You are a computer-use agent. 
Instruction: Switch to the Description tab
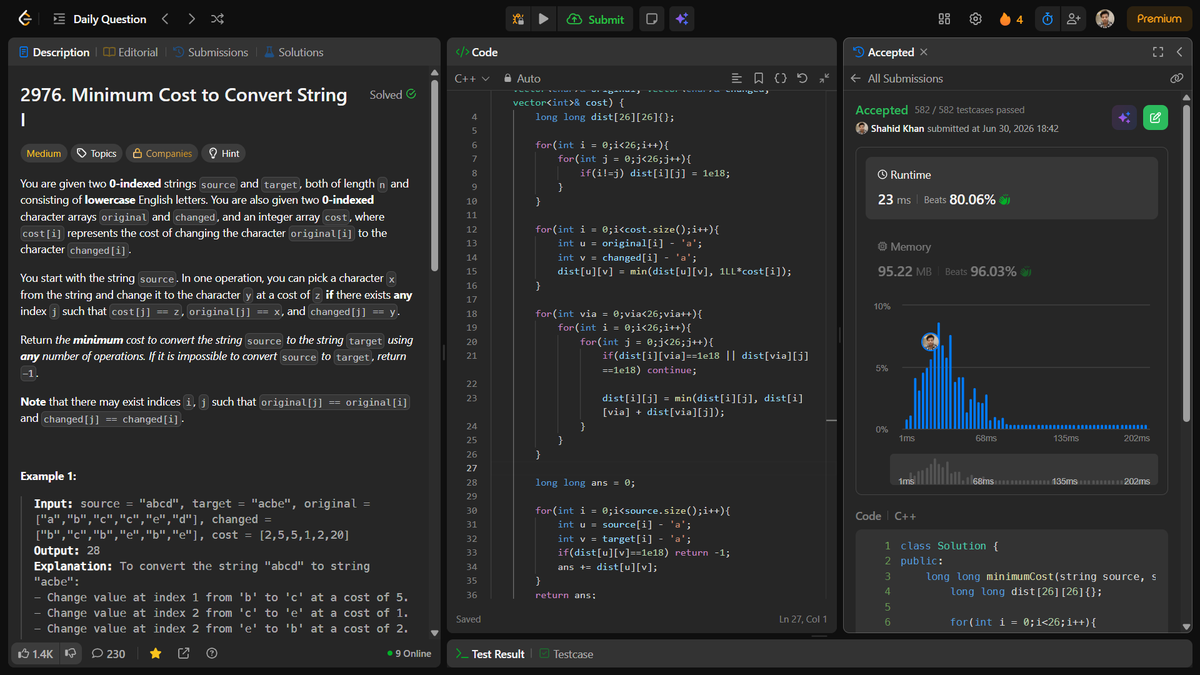[x=53, y=52]
